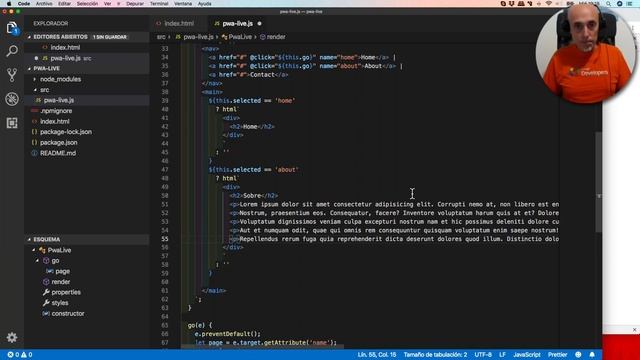This screenshot has height=360, width=640.
Task: Open the Explorer view in activity bar
Action: (12, 28)
